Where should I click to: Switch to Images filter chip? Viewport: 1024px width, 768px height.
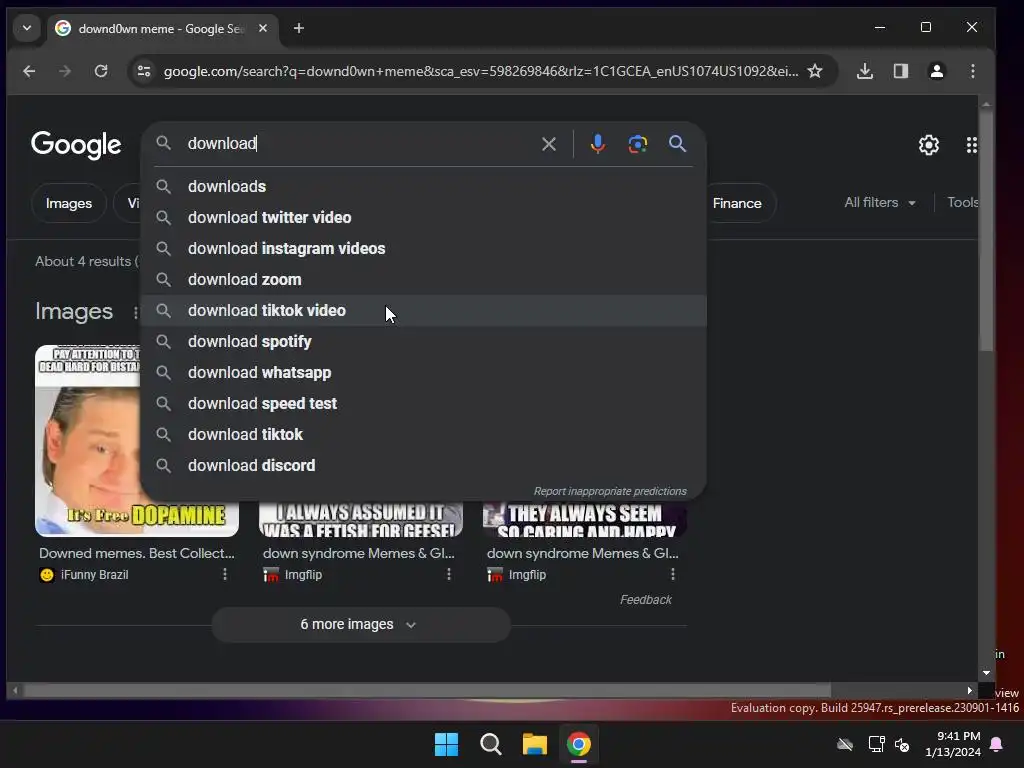tap(69, 203)
